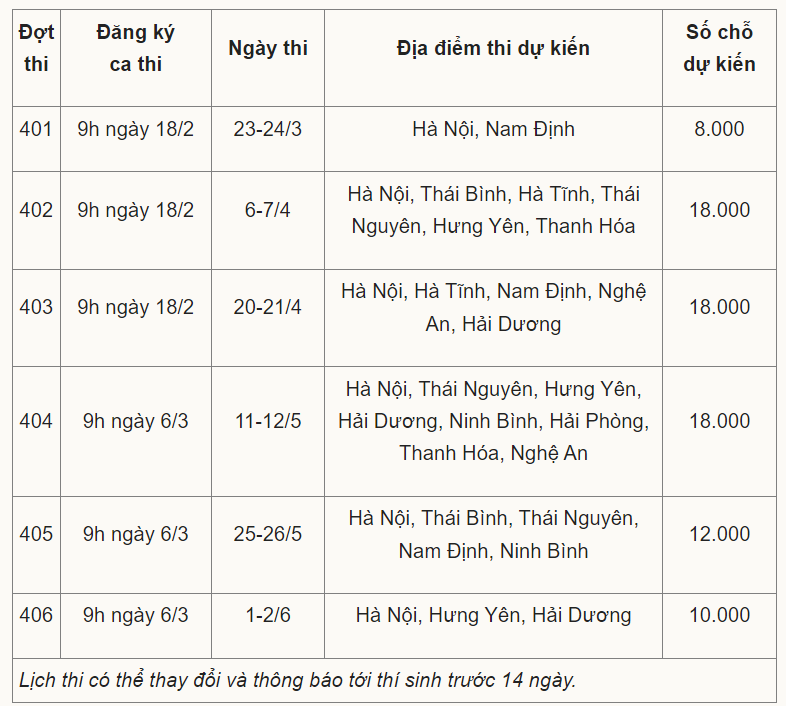Click the 'Hà Nội, Nam Định' location cell
The width and height of the screenshot is (786, 706).
click(493, 129)
